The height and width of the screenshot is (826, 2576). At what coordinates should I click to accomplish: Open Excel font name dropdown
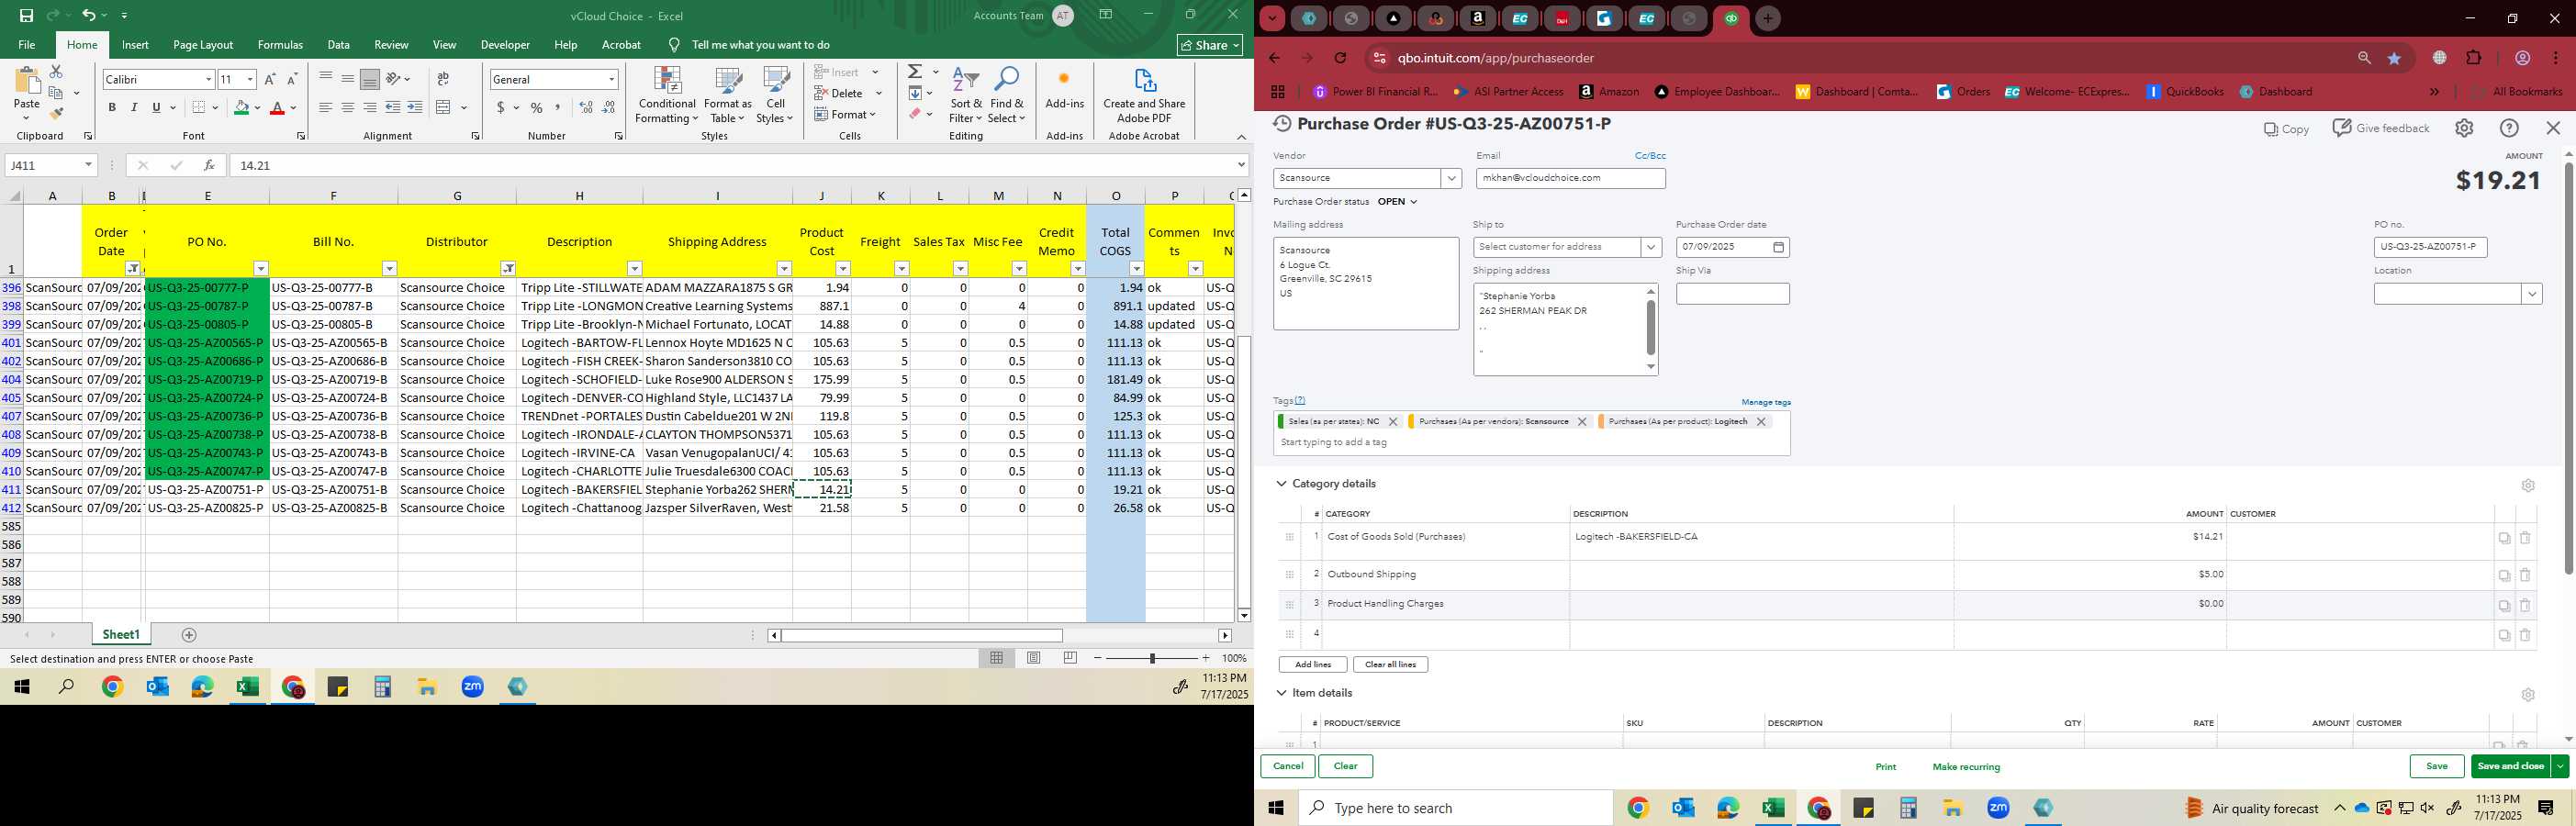coord(208,79)
